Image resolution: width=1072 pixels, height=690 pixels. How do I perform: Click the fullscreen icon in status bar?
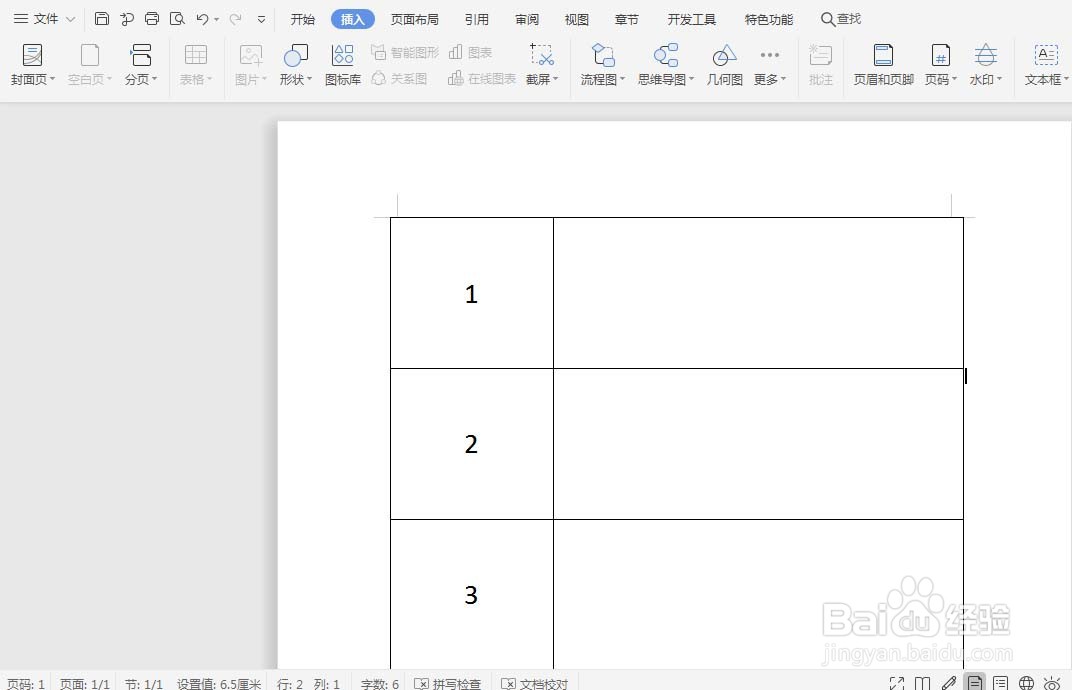point(897,682)
